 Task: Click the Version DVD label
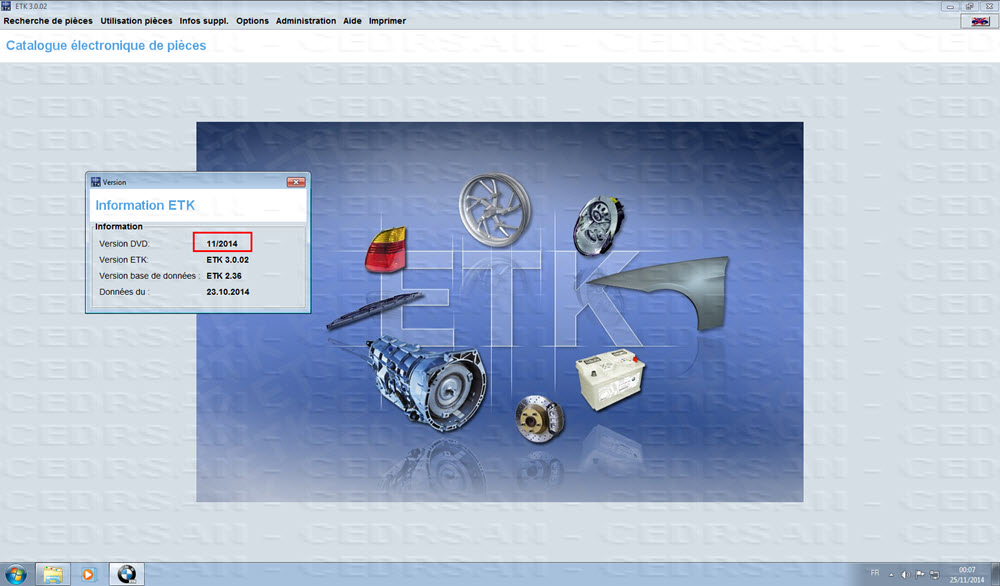124,244
